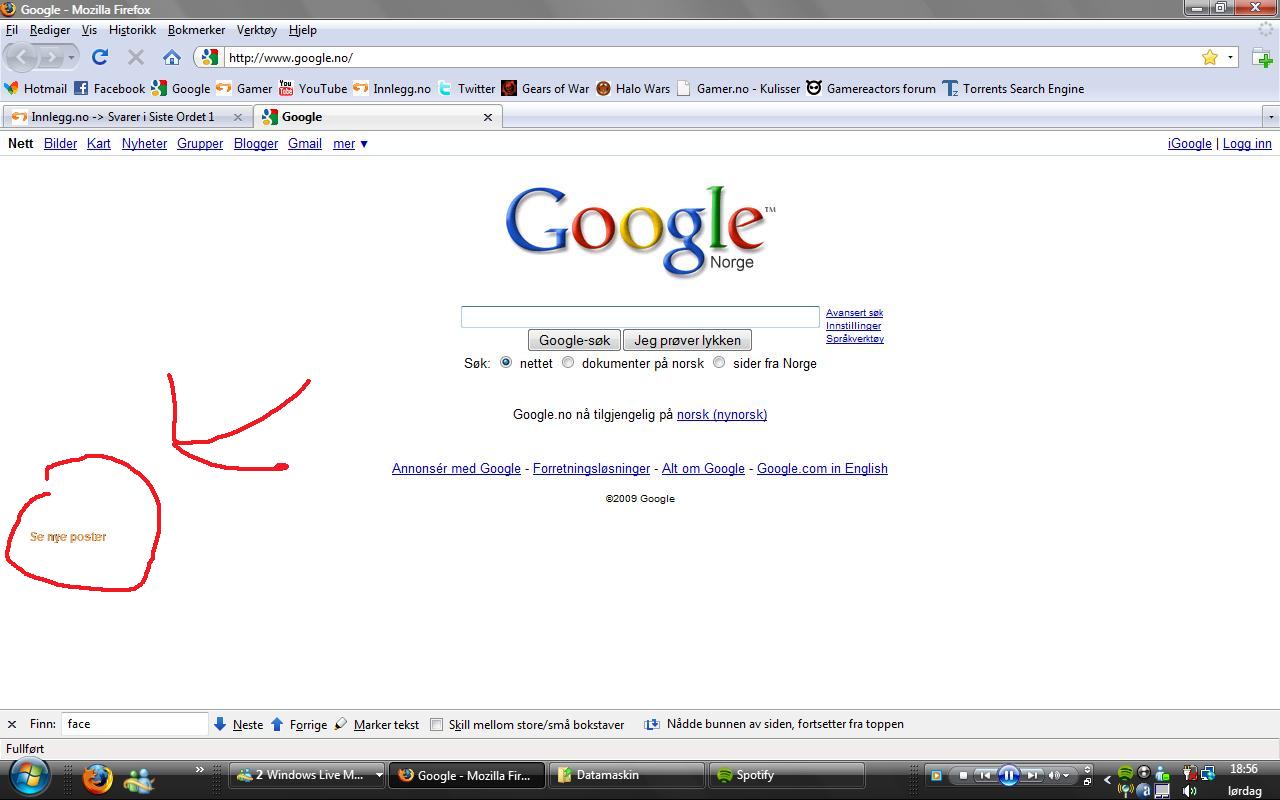The width and height of the screenshot is (1280, 800).
Task: Click the Back navigation button
Action: point(22,57)
